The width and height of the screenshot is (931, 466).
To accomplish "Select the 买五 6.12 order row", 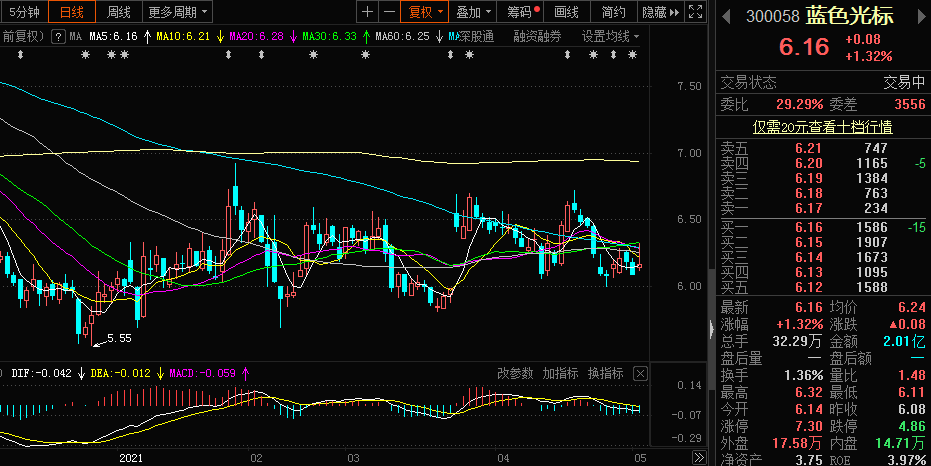I will click(822, 287).
